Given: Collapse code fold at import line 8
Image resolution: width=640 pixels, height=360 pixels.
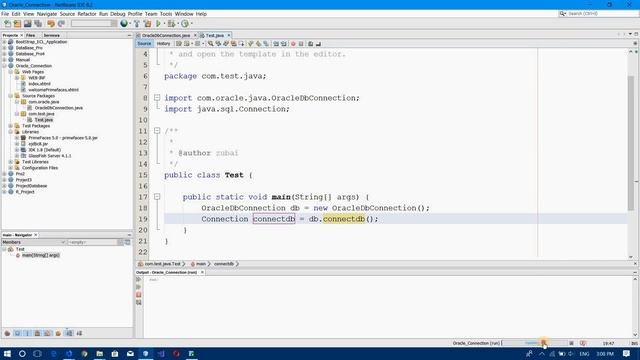Looking at the screenshot, I should [x=157, y=98].
